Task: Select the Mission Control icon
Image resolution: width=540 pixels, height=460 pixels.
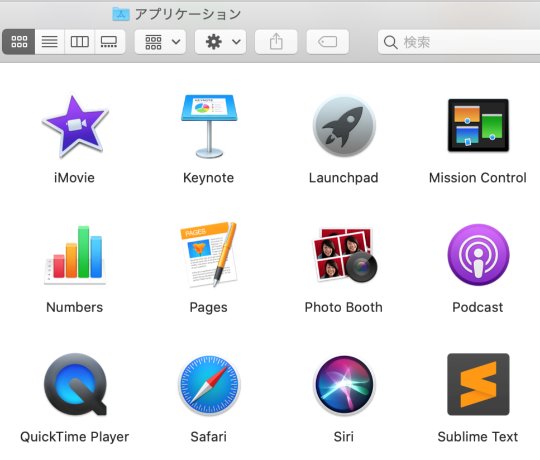Action: pos(478,125)
